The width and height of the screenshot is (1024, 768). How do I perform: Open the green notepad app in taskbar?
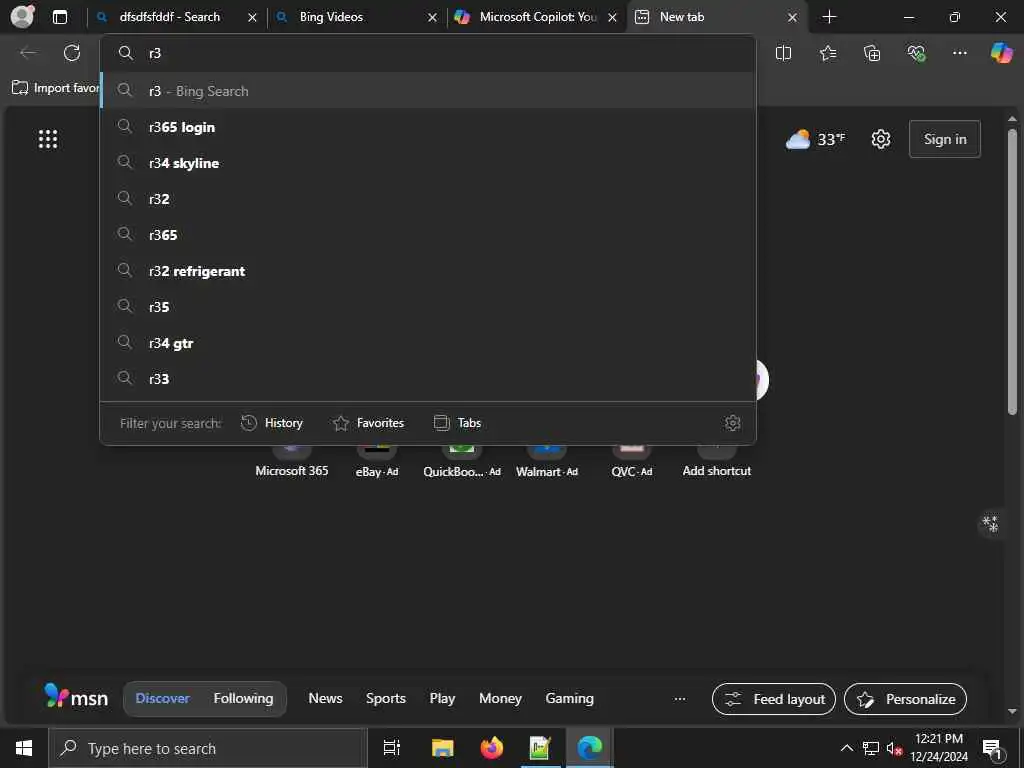pos(540,748)
